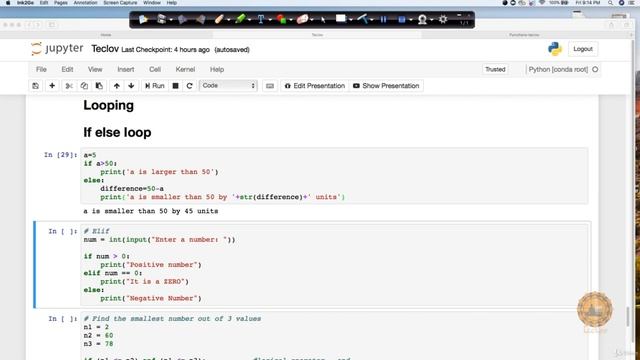Image resolution: width=640 pixels, height=360 pixels.
Task: Restart the kernel circular arrow icon
Action: (189, 86)
